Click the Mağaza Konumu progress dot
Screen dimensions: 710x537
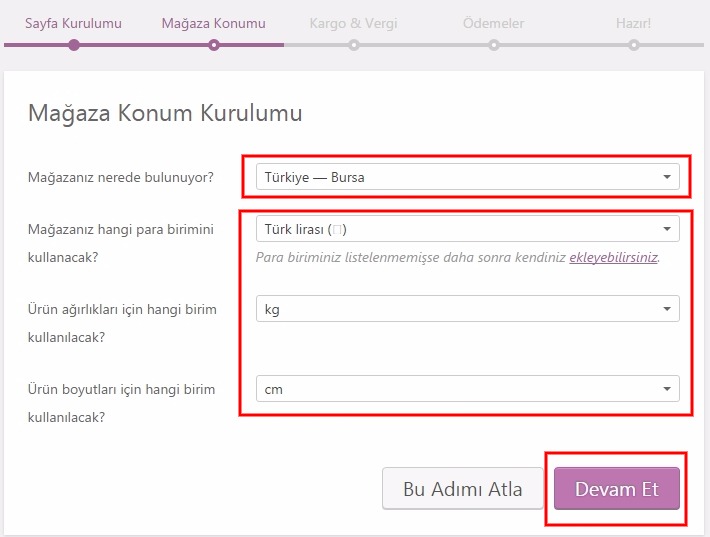click(214, 45)
